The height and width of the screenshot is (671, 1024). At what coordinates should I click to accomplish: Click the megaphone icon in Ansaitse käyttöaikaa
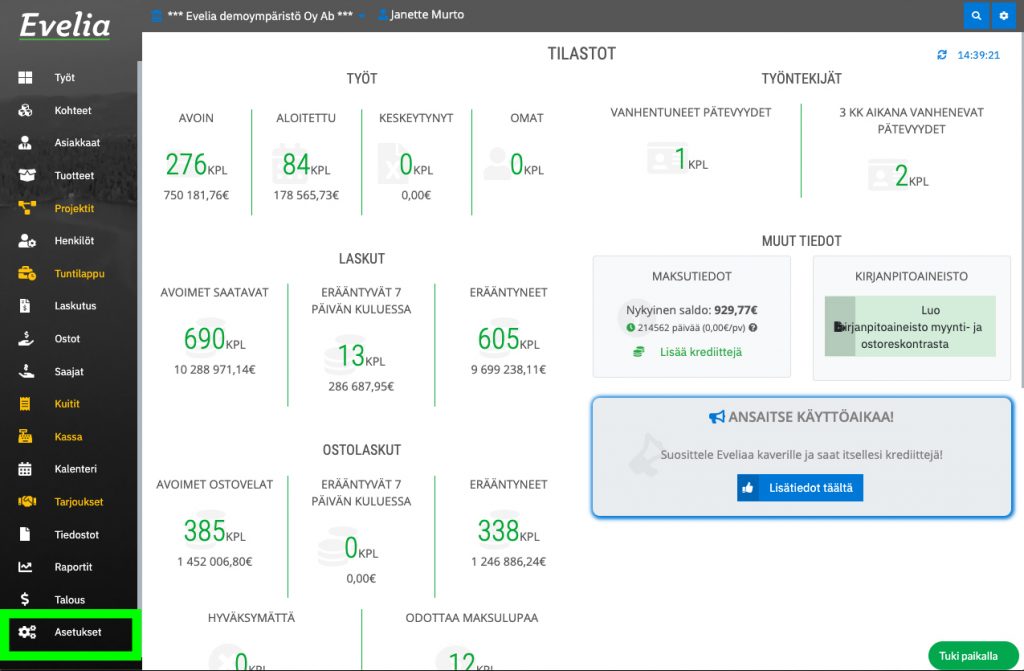[716, 417]
